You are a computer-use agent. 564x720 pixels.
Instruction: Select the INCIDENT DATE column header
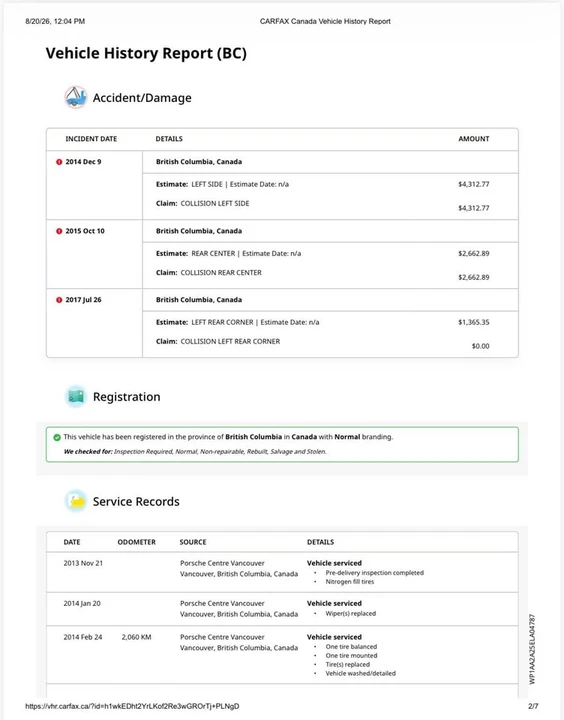coord(91,139)
